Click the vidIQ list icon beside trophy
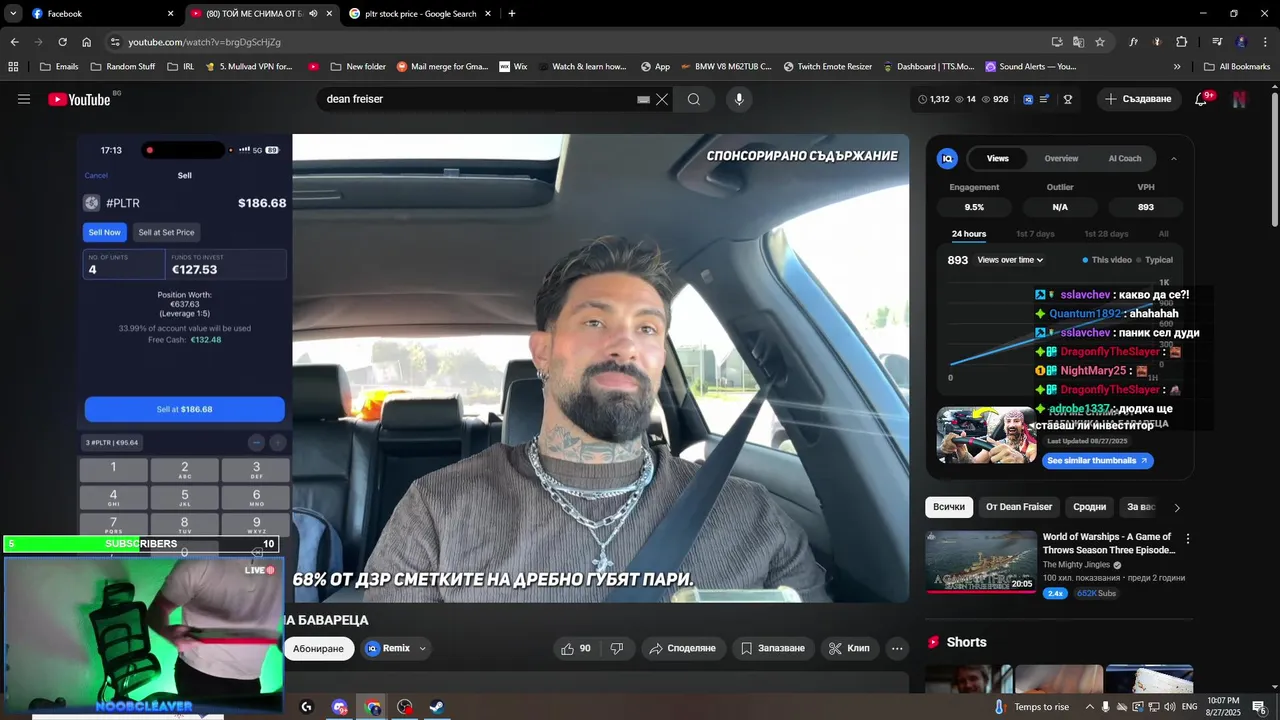The height and width of the screenshot is (720, 1280). (x=1046, y=99)
